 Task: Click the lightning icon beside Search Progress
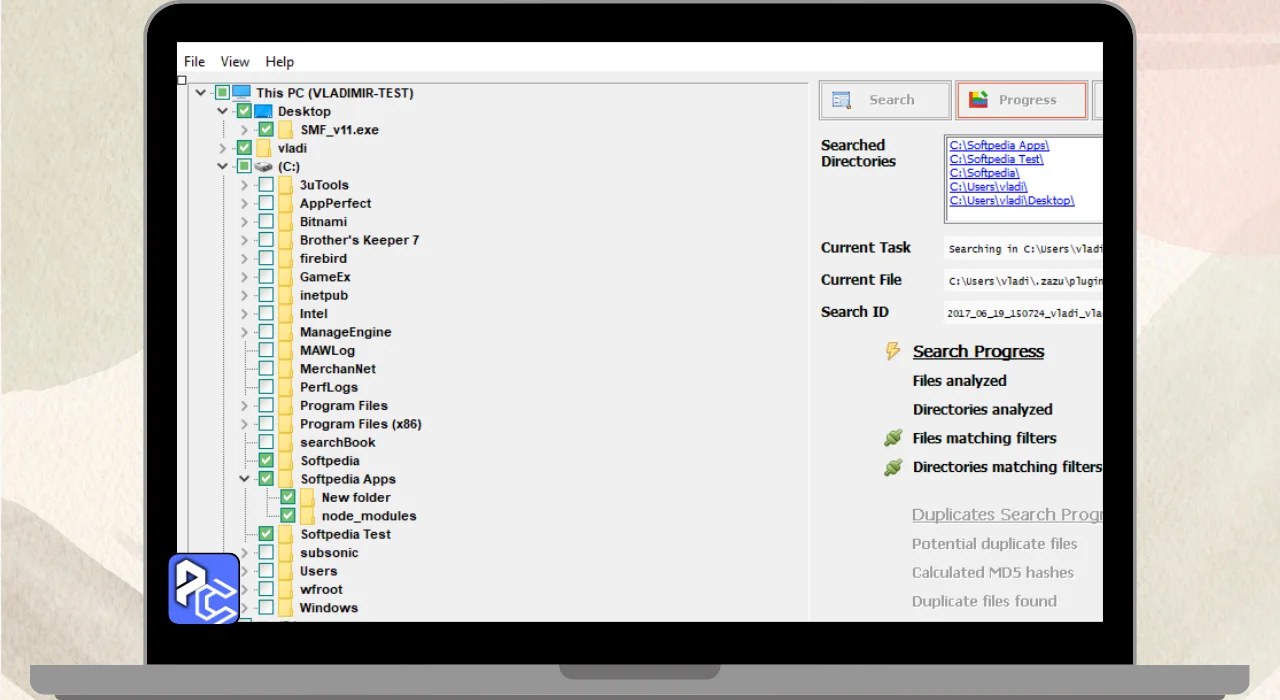[x=893, y=351]
